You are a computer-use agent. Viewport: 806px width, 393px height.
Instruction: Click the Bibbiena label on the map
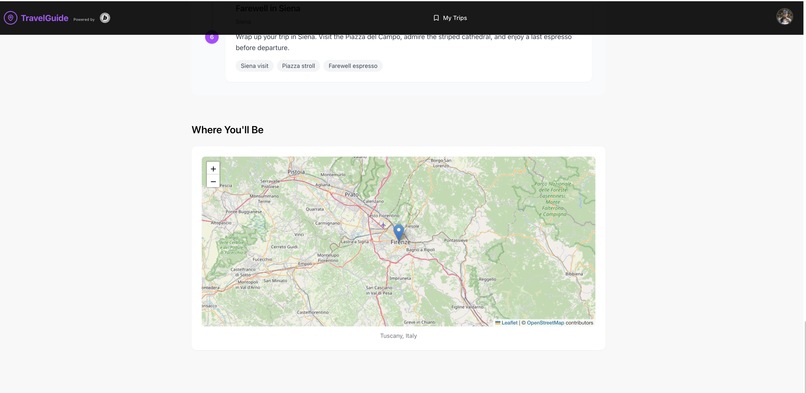click(574, 274)
